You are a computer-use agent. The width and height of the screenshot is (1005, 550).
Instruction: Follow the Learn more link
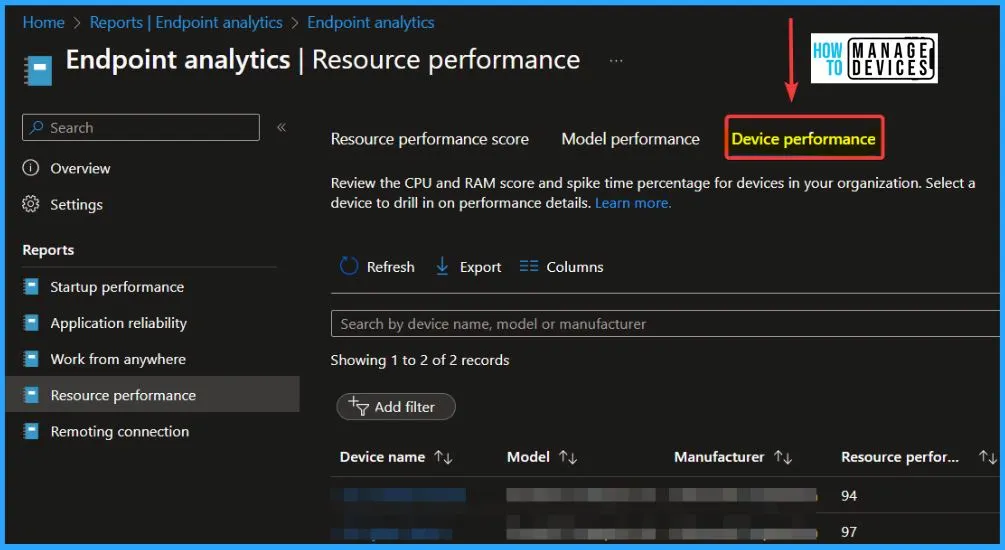pos(633,203)
